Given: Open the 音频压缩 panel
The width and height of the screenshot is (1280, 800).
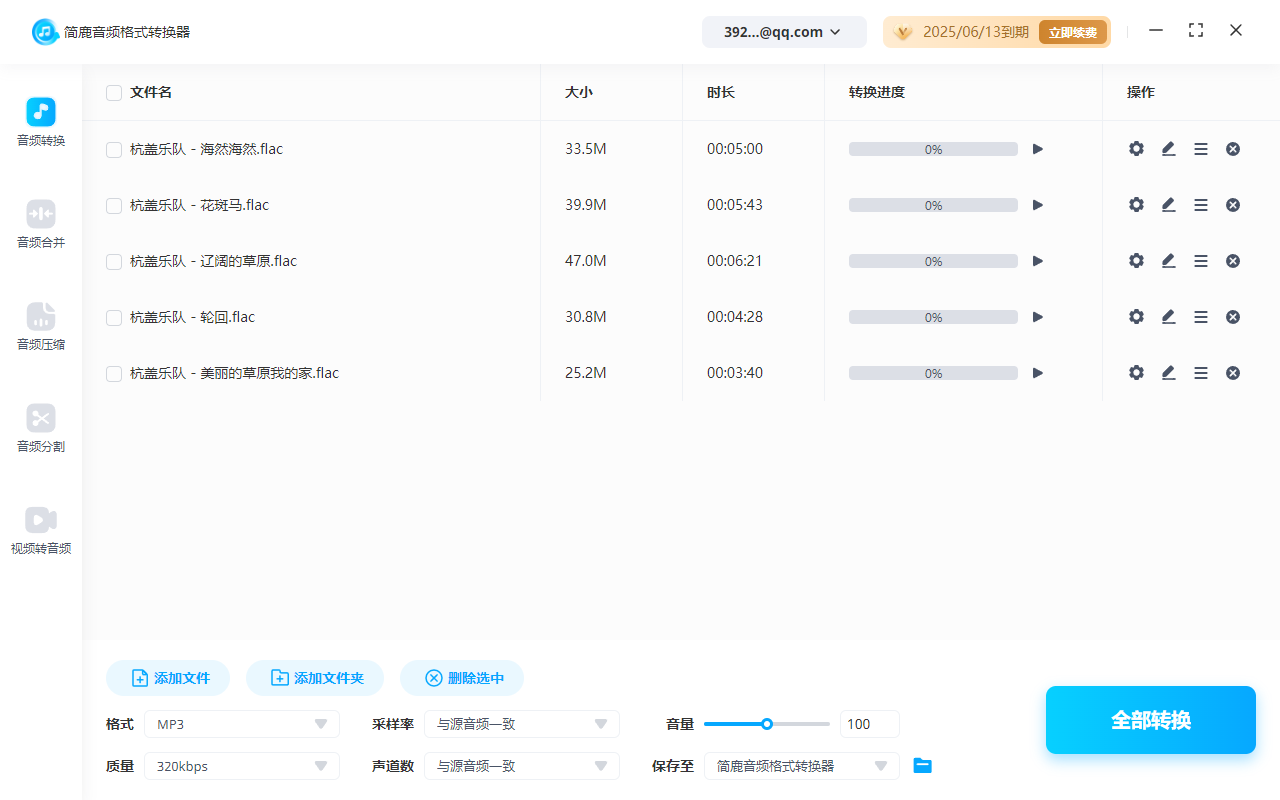Looking at the screenshot, I should pyautogui.click(x=40, y=326).
